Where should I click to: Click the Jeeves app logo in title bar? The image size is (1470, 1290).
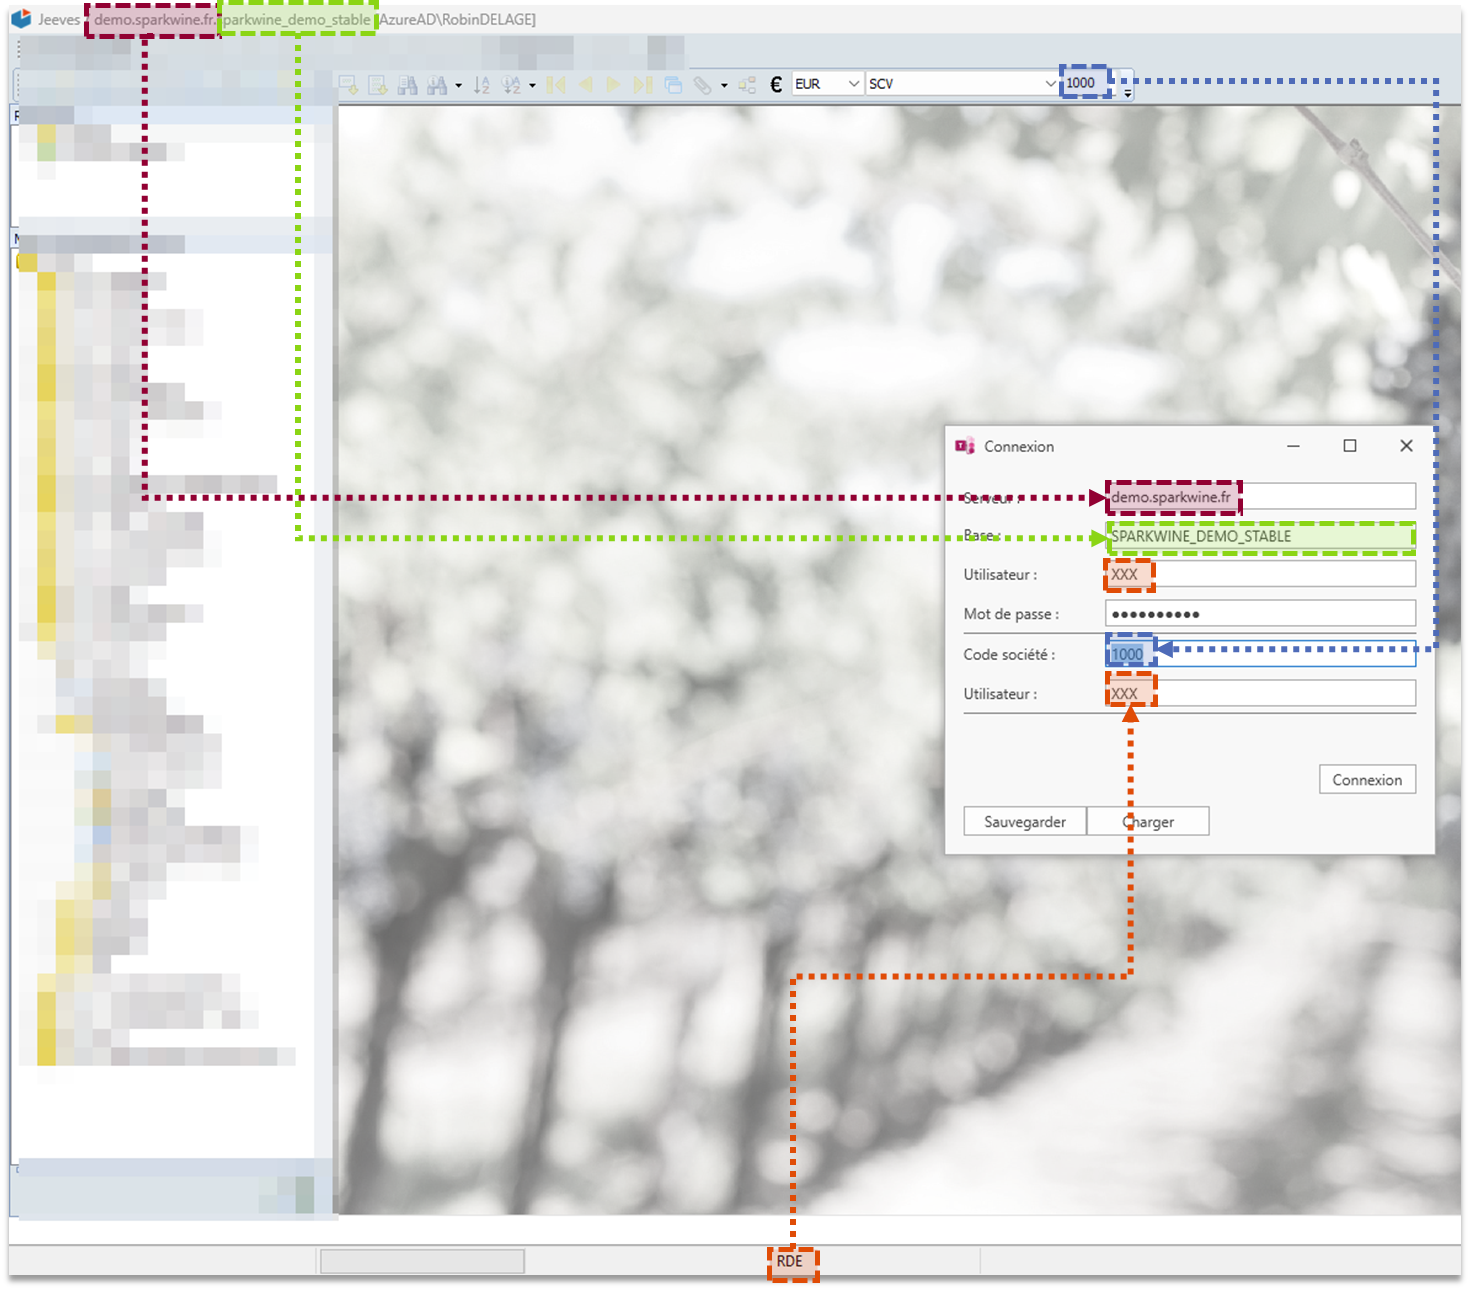21,19
